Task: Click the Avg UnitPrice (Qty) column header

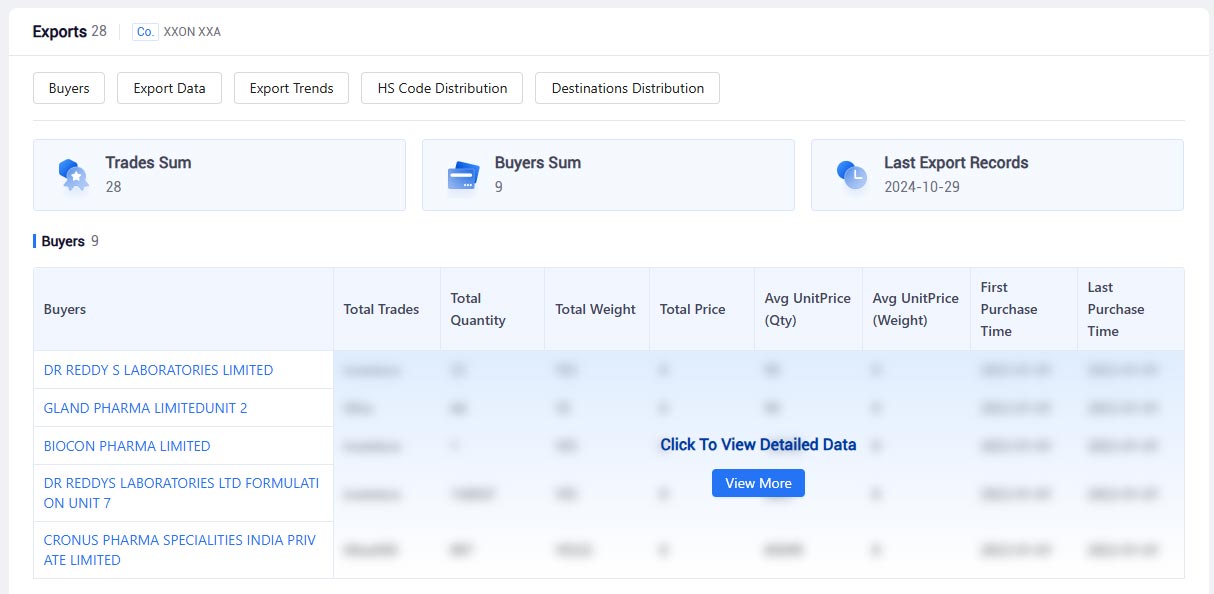Action: coord(808,309)
